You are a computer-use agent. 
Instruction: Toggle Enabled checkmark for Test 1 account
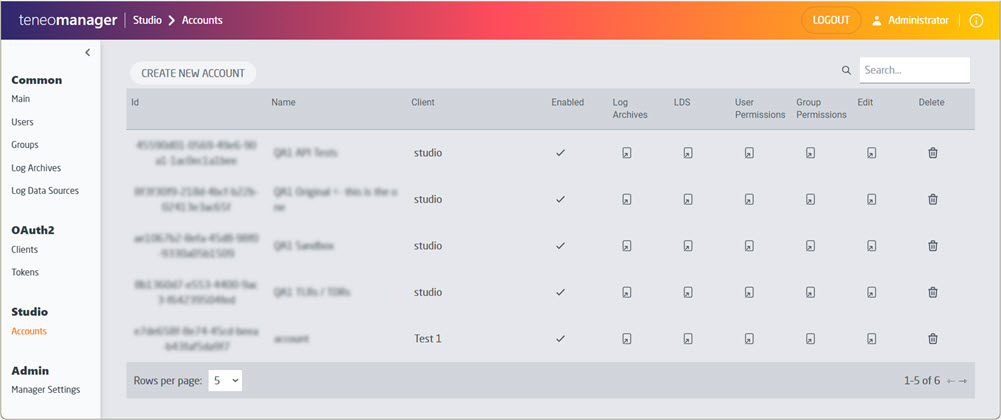tap(560, 339)
